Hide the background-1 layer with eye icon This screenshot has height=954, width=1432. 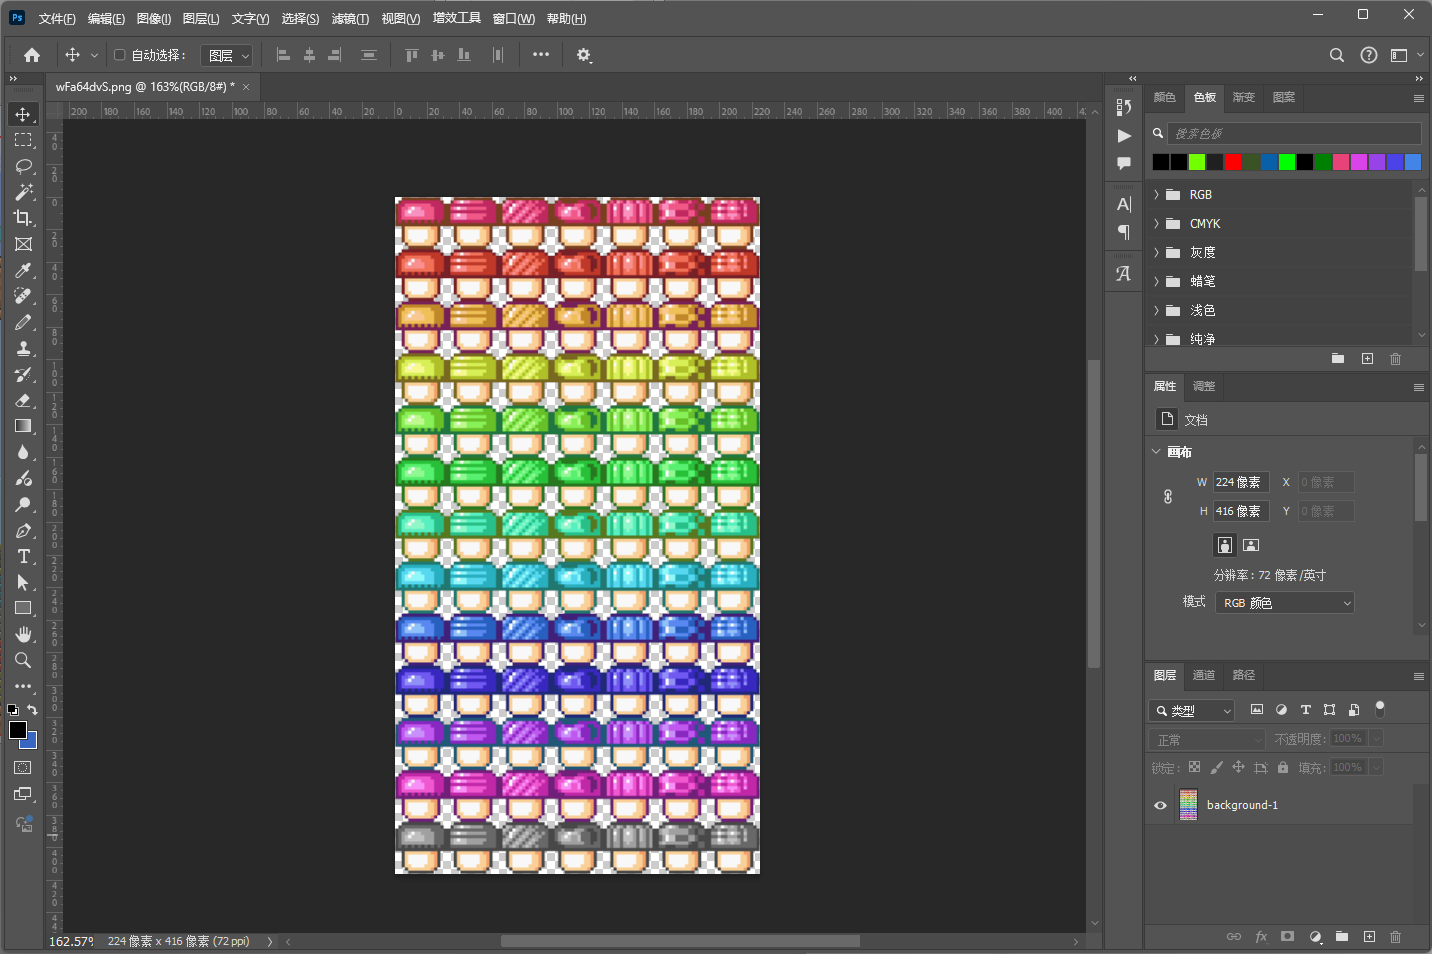tap(1160, 805)
